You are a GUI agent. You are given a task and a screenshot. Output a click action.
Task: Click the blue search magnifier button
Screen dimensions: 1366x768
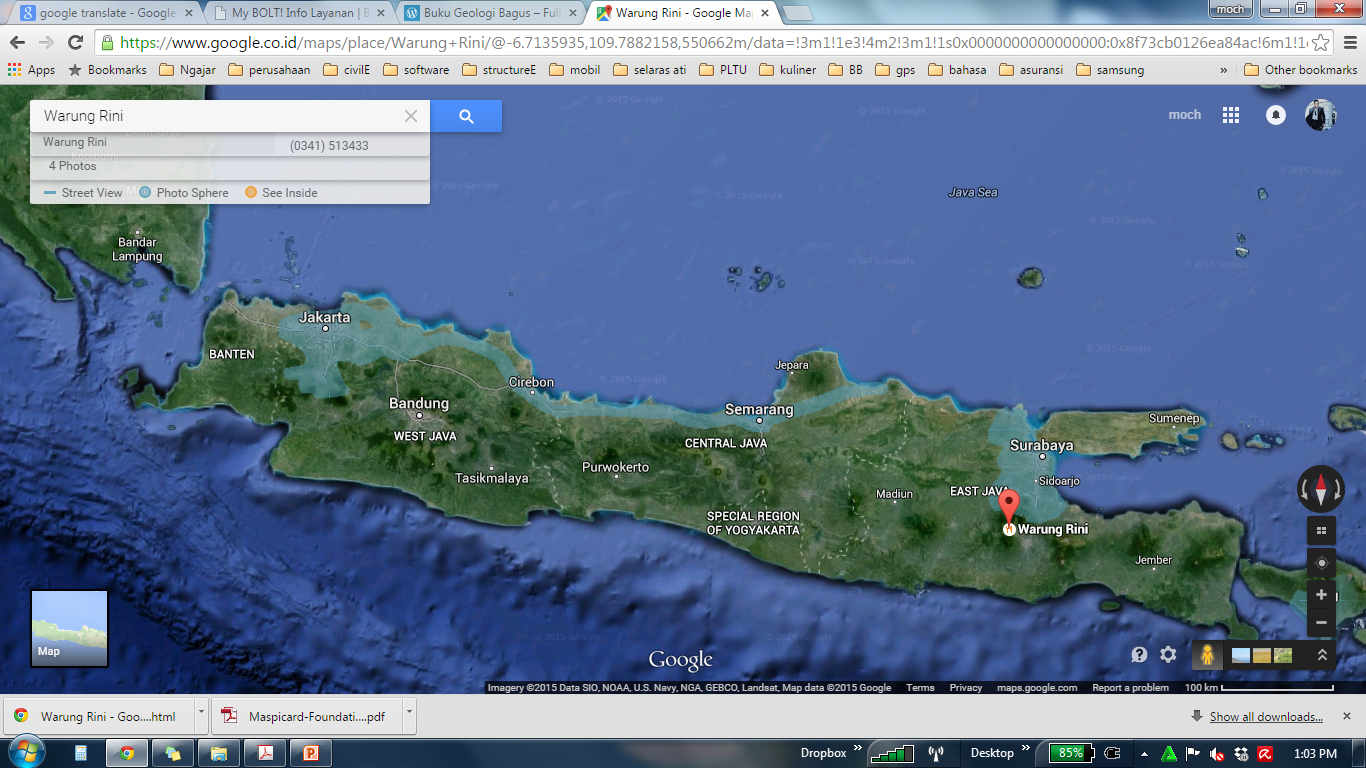(466, 116)
